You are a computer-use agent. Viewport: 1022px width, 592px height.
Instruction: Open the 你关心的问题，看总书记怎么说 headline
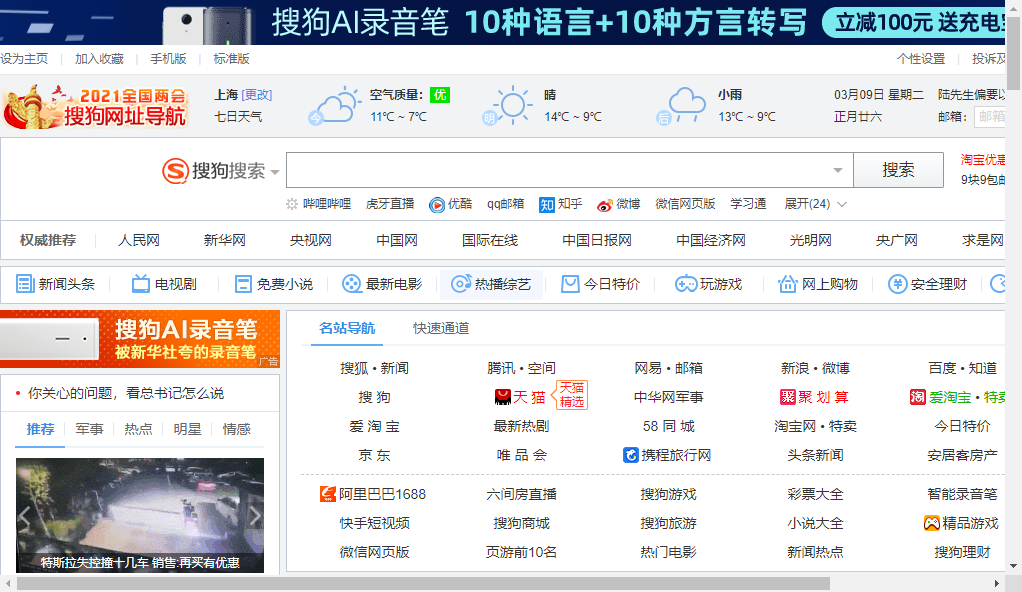tap(126, 393)
